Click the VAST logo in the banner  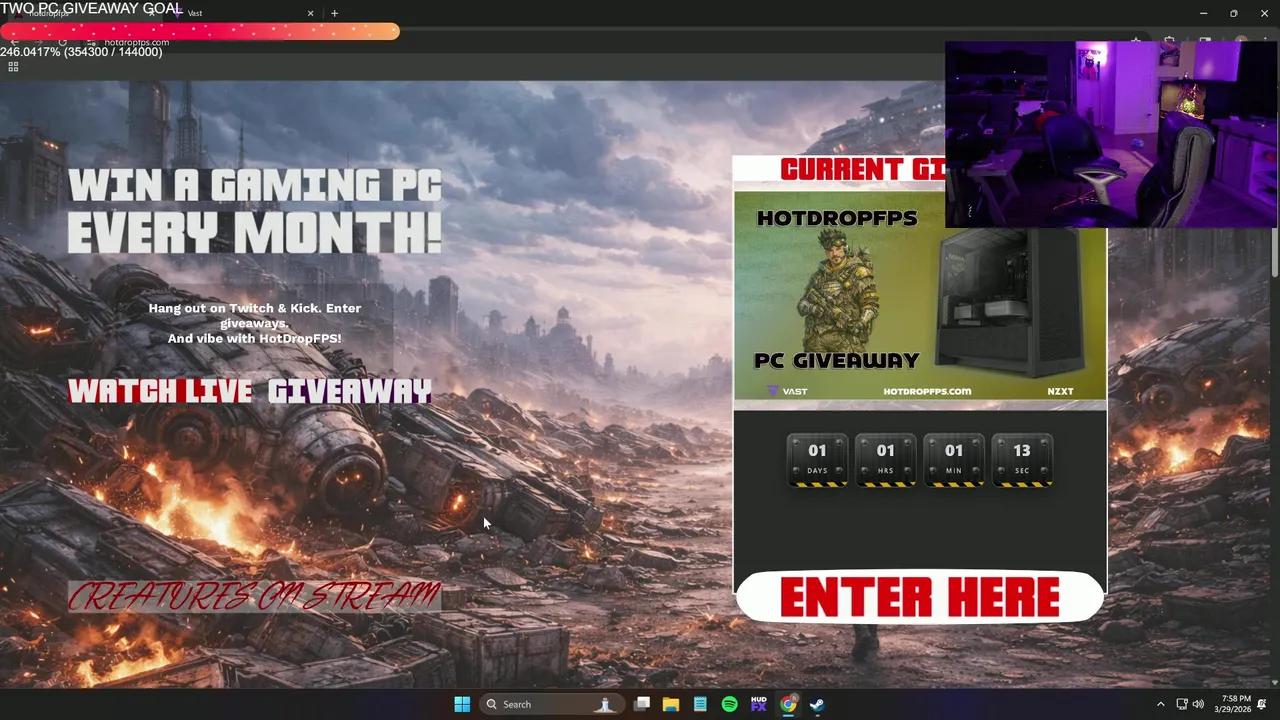787,391
